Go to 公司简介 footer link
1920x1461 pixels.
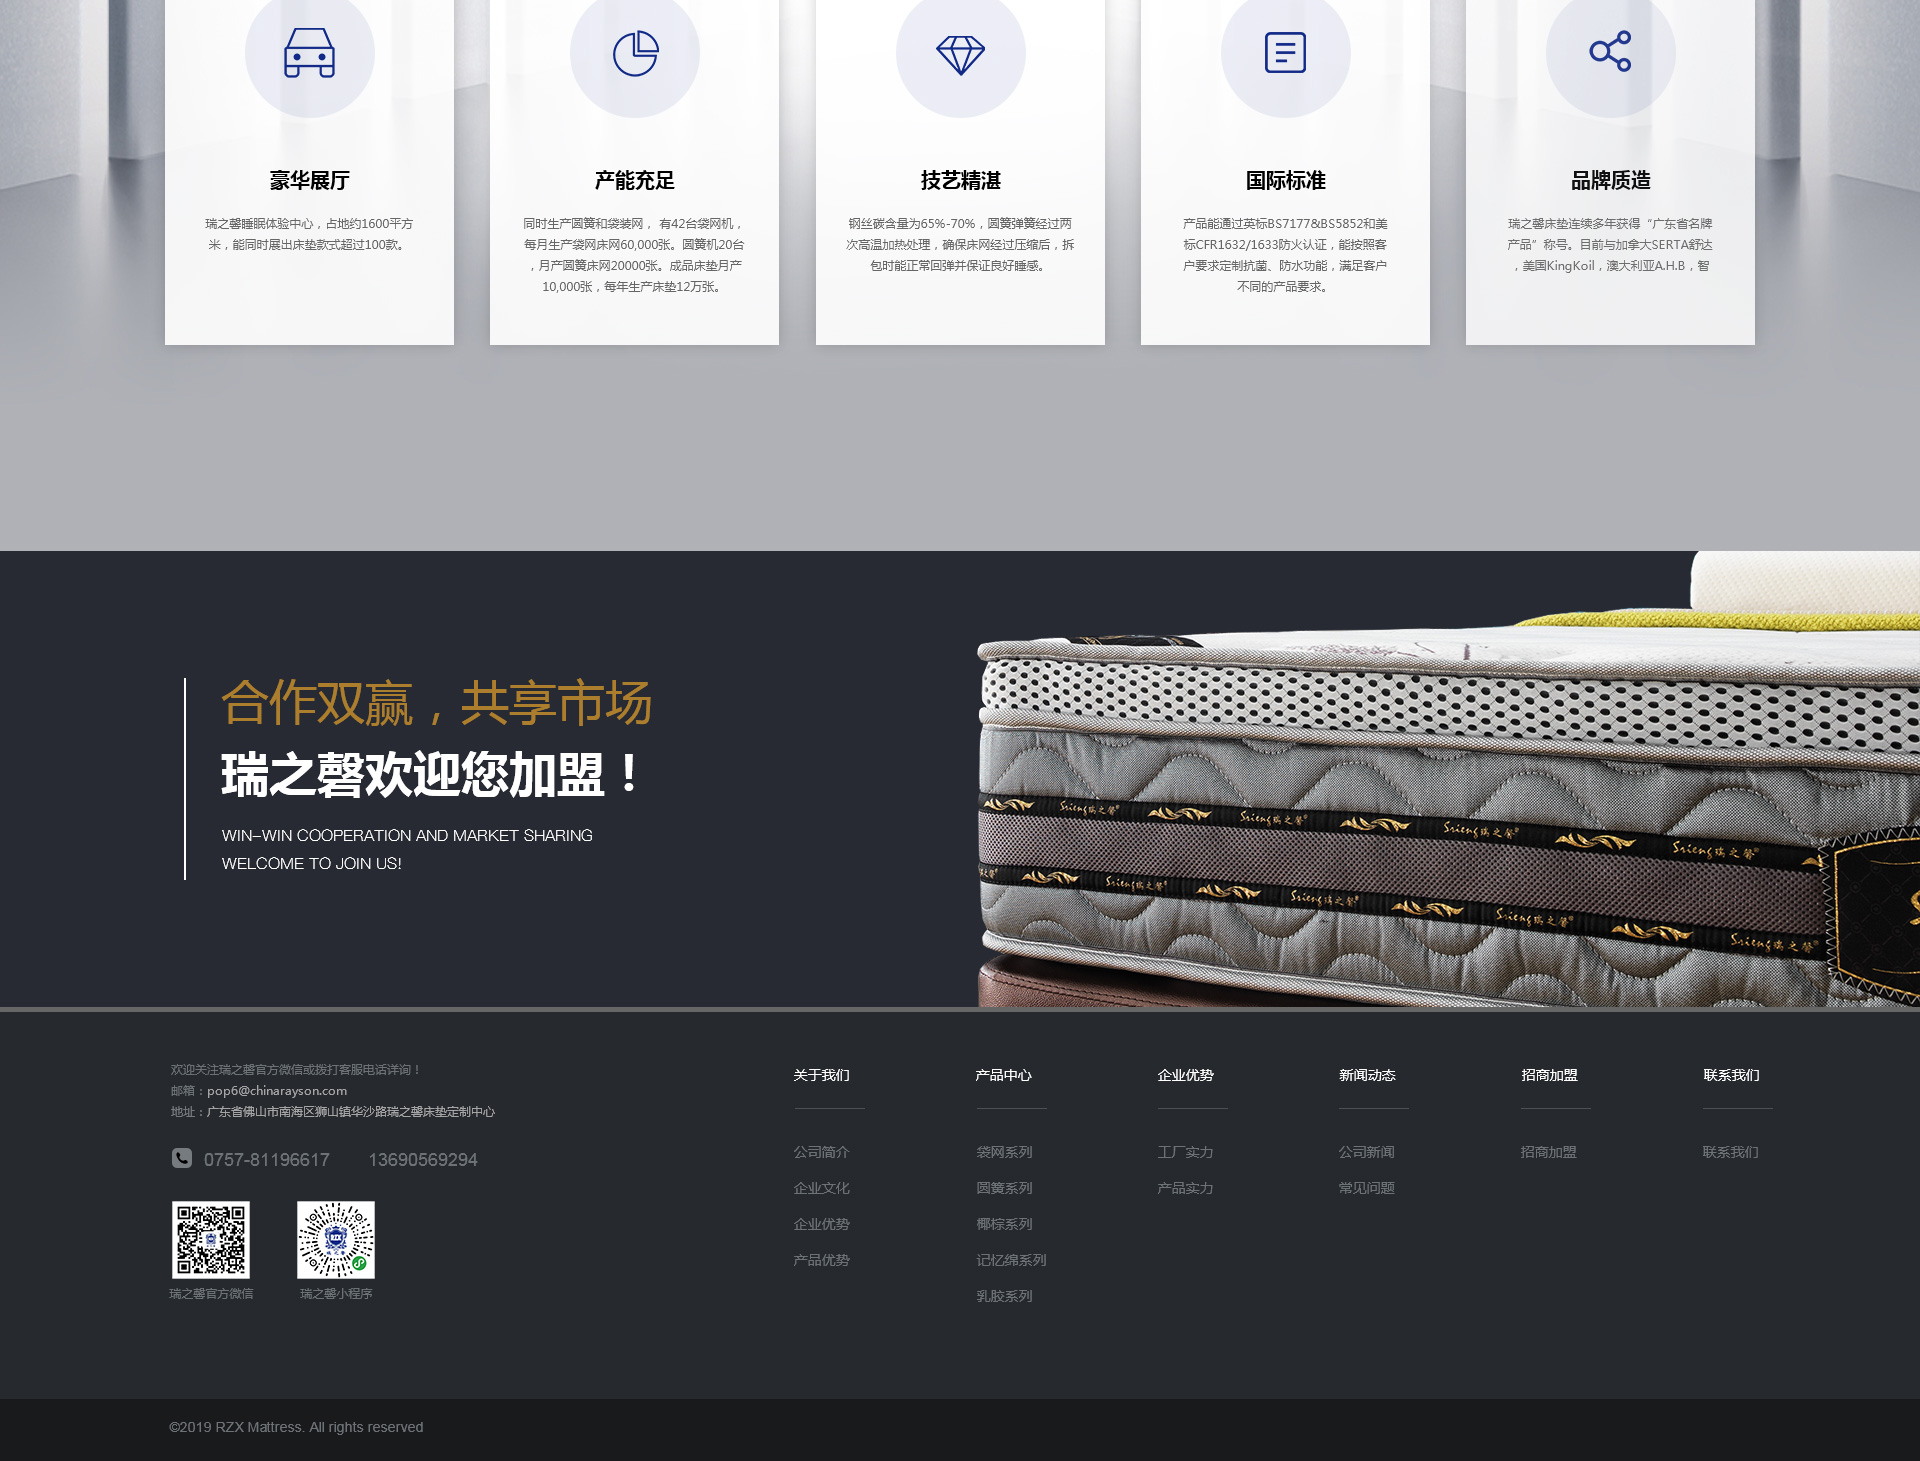[x=821, y=1152]
